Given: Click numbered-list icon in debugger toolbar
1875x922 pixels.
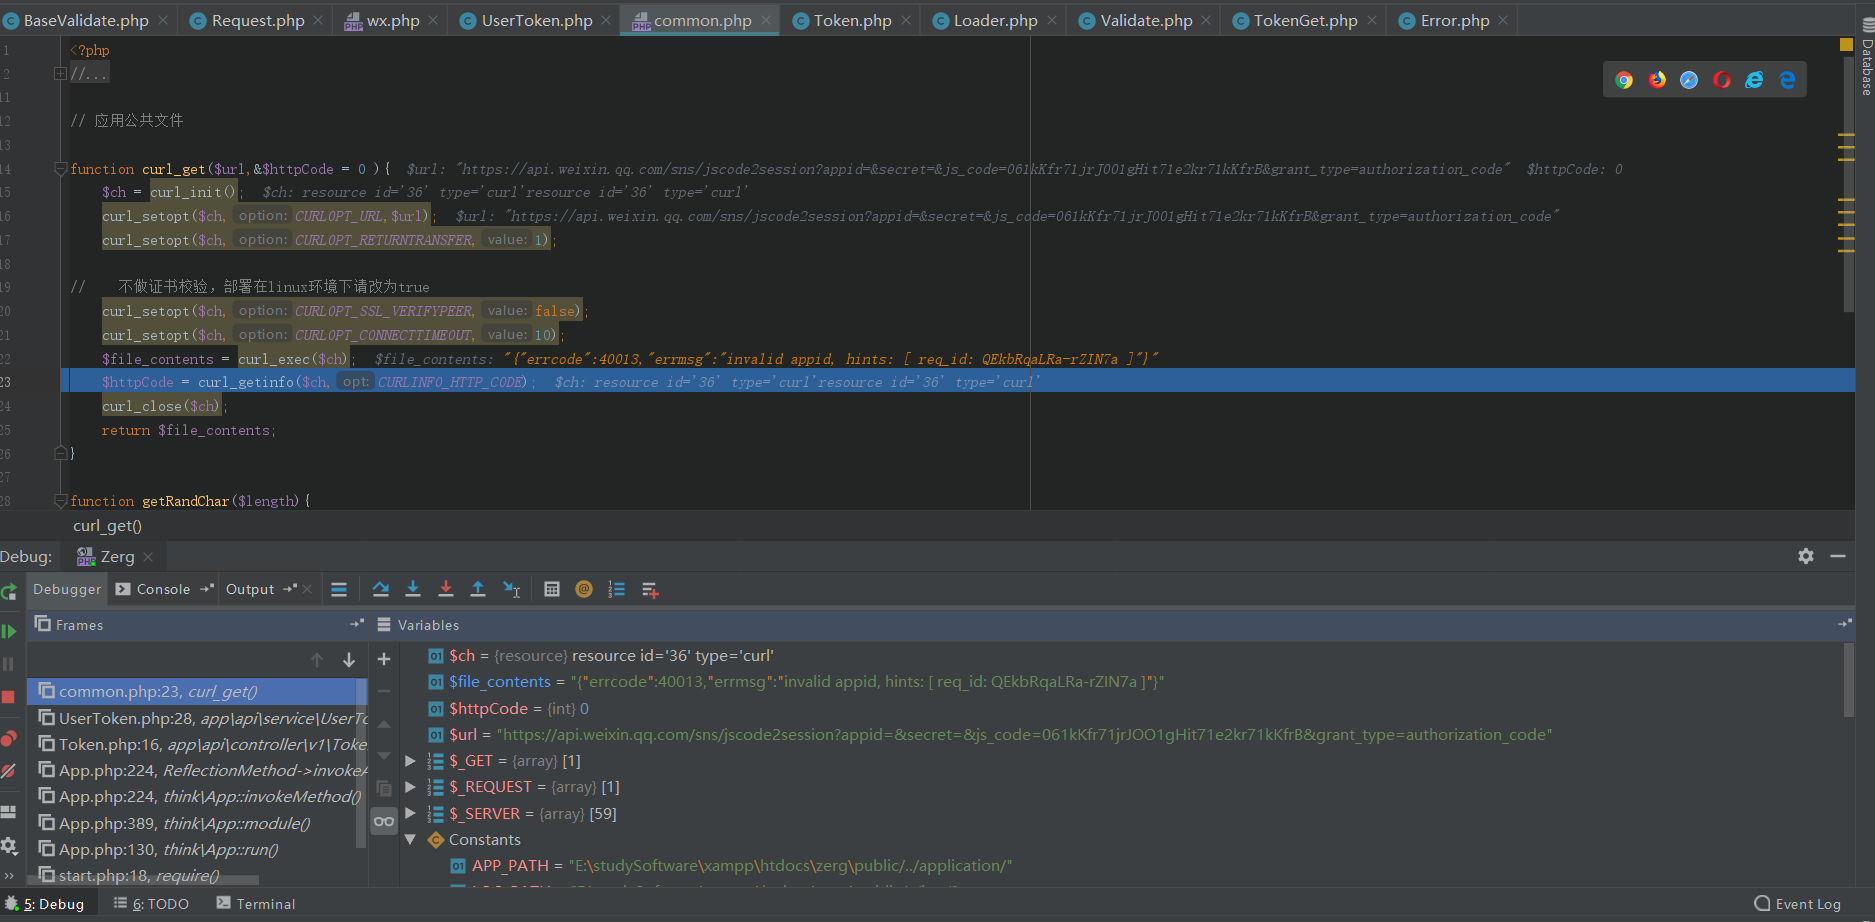Looking at the screenshot, I should tap(617, 590).
